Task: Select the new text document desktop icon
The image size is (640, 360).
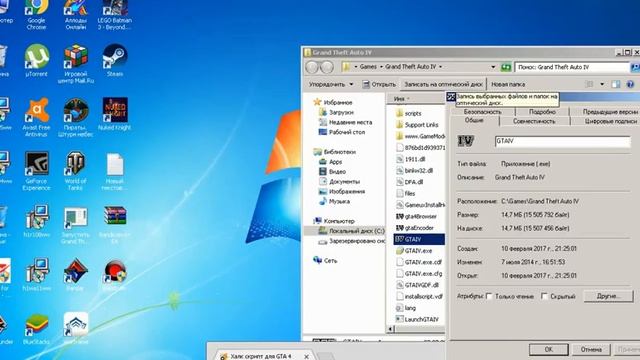Action: [115, 172]
